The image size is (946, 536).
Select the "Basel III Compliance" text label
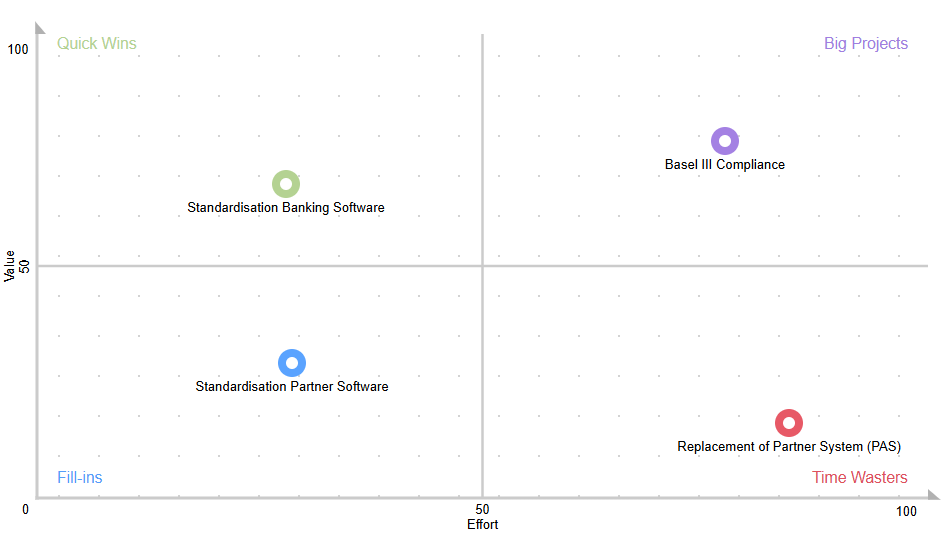[x=725, y=165]
